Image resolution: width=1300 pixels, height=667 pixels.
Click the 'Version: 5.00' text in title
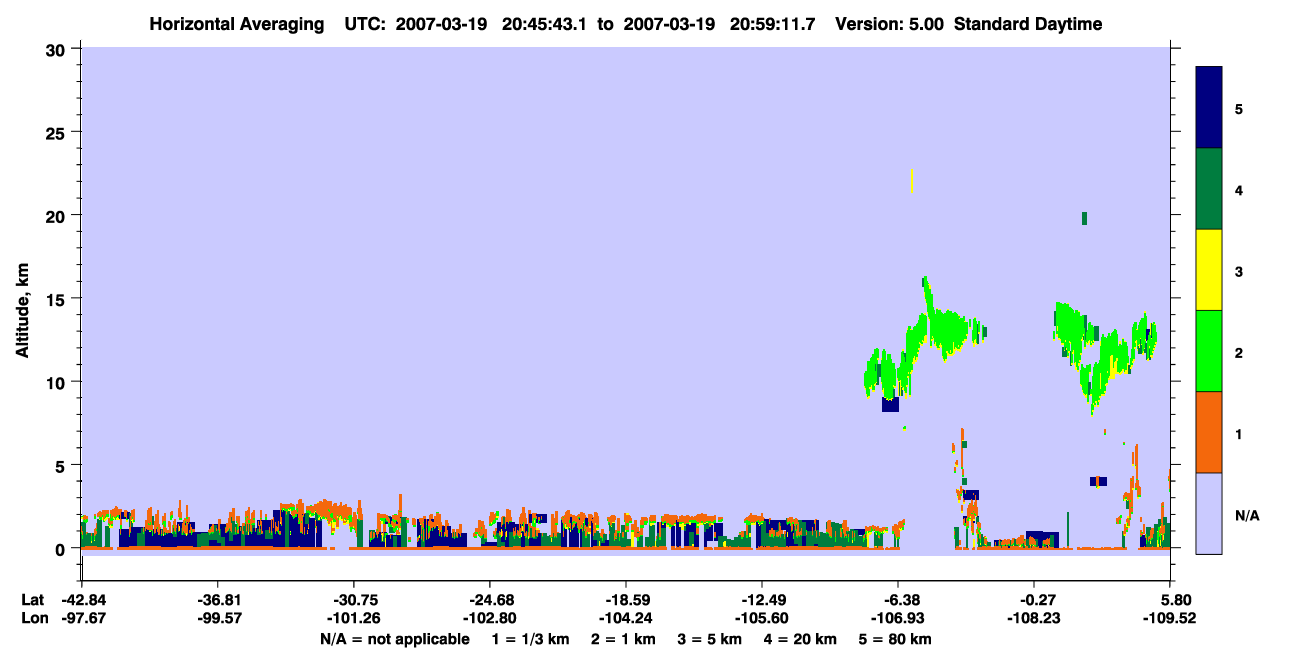point(891,24)
